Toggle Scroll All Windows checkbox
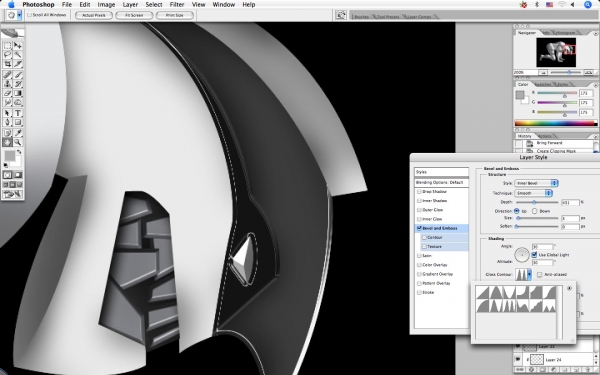The height and width of the screenshot is (375, 600). [x=29, y=15]
